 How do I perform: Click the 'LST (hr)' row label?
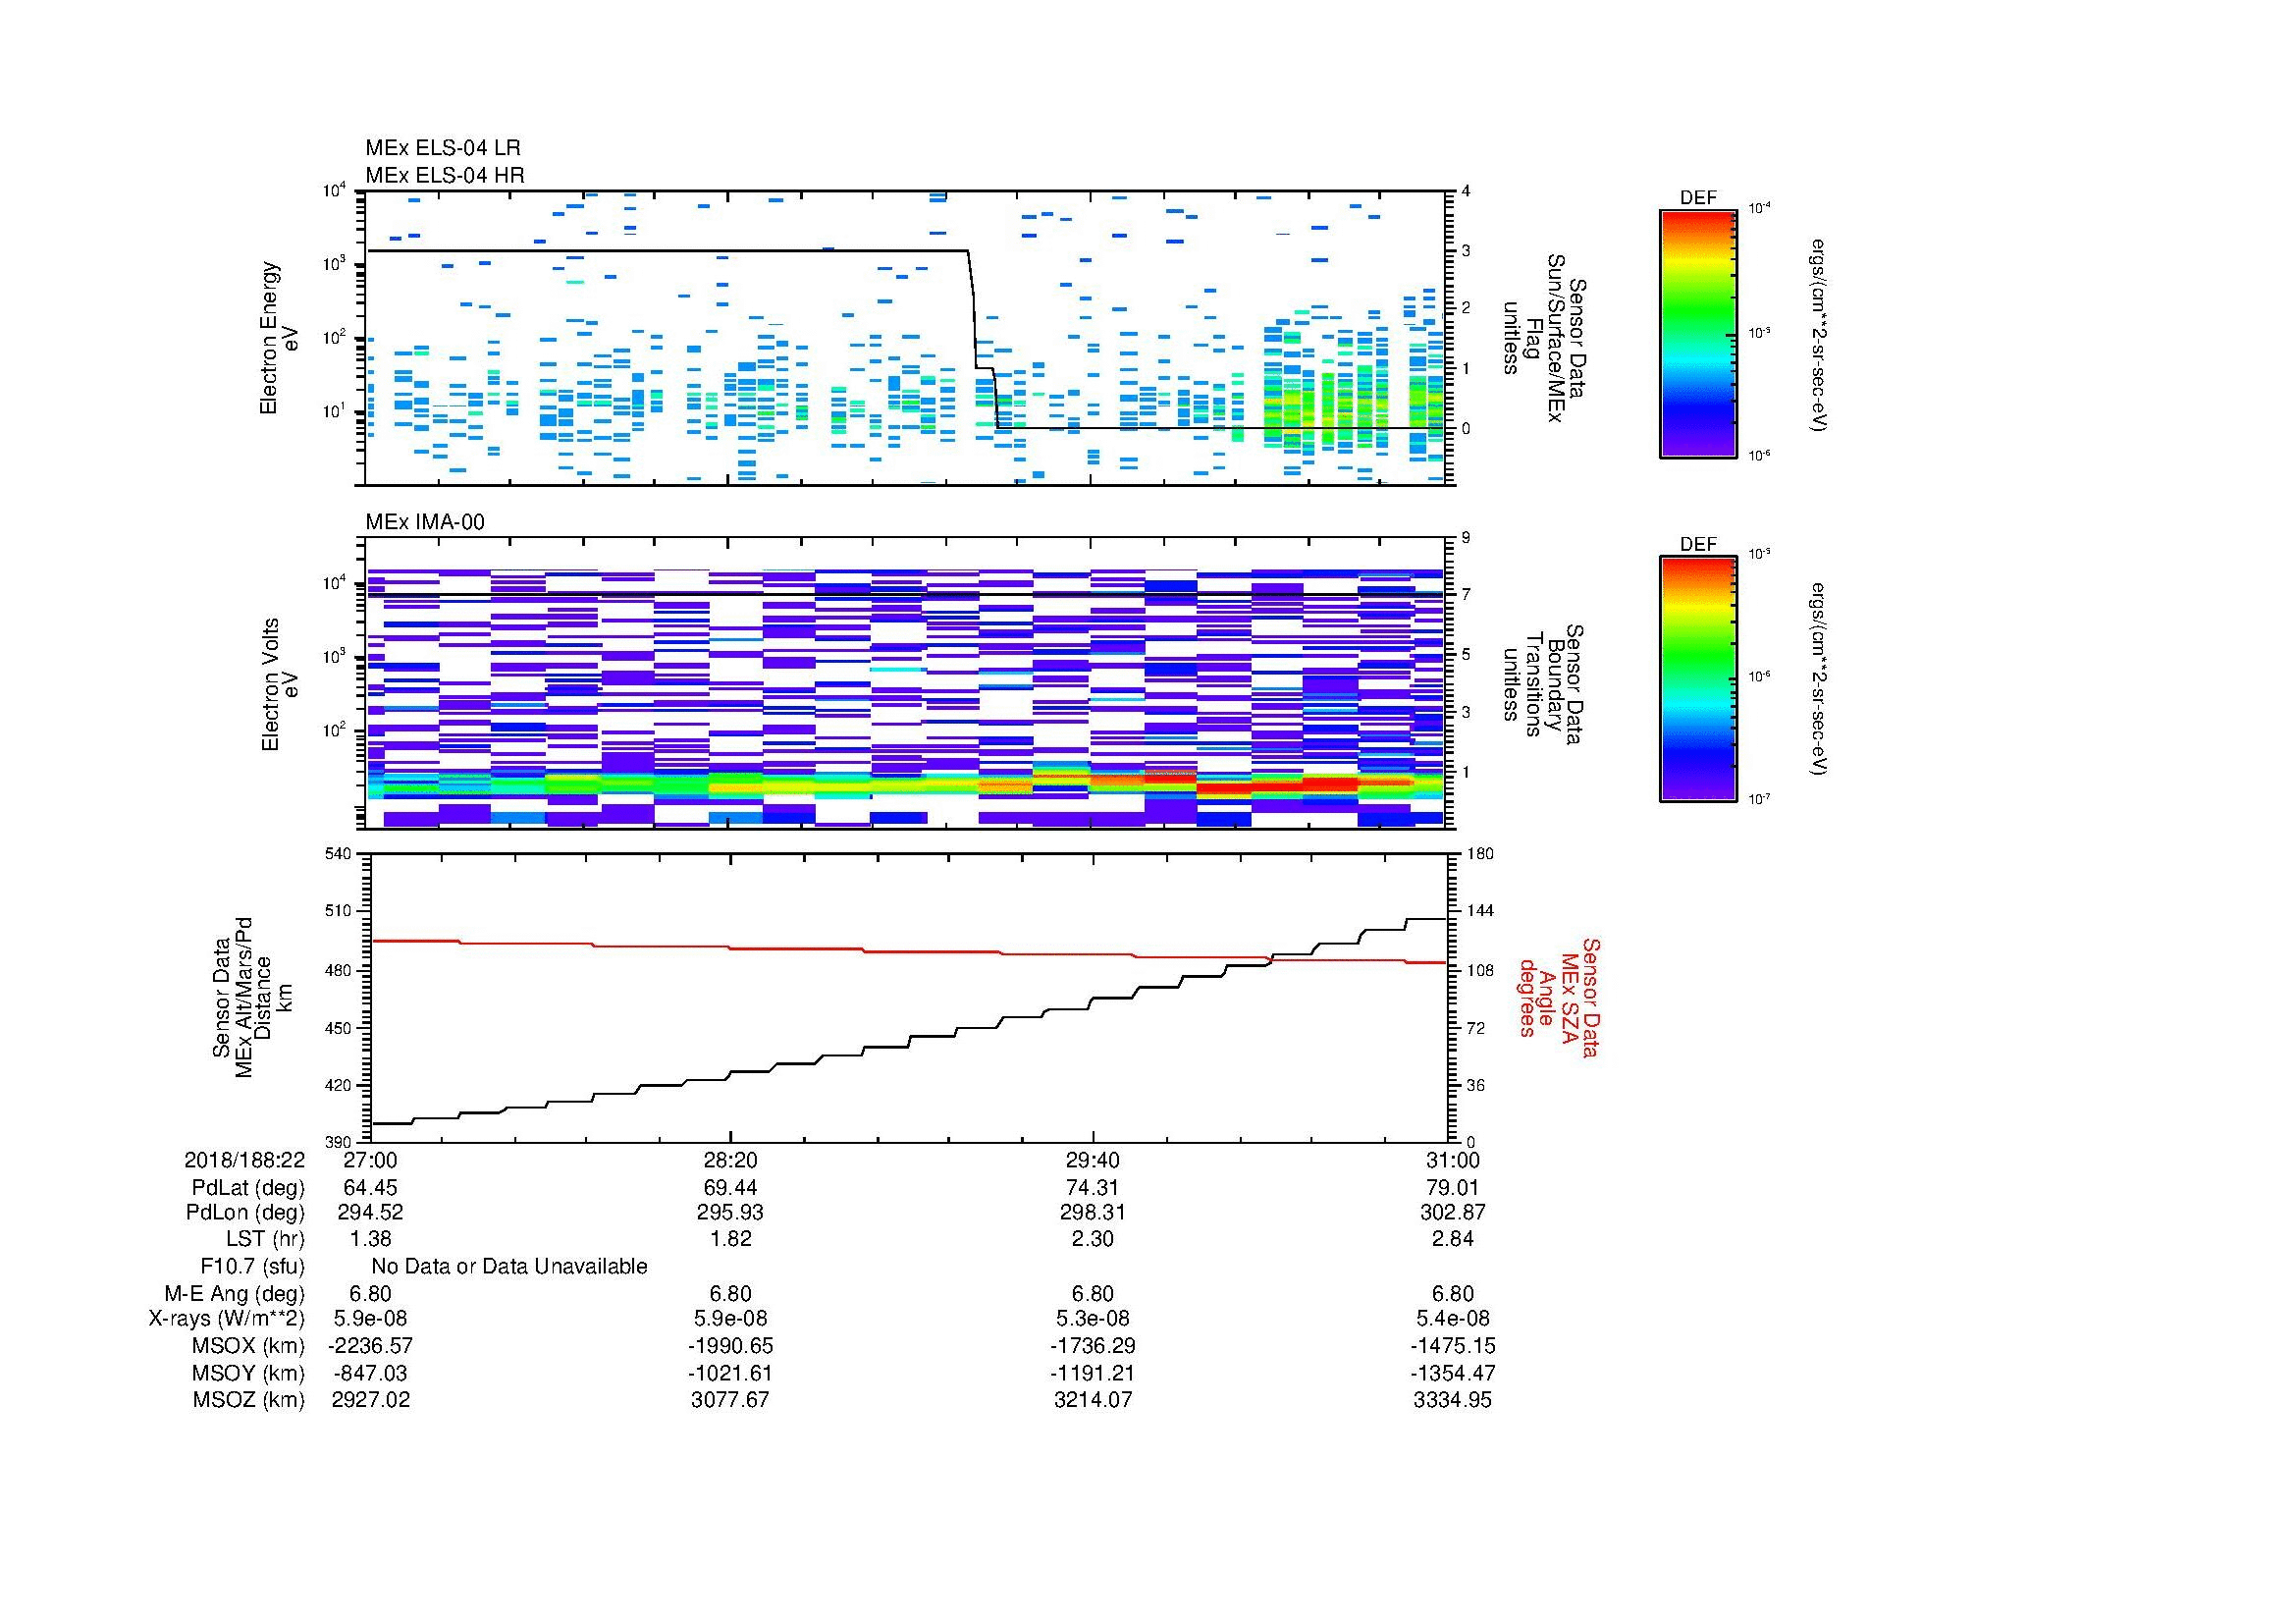[x=265, y=1239]
